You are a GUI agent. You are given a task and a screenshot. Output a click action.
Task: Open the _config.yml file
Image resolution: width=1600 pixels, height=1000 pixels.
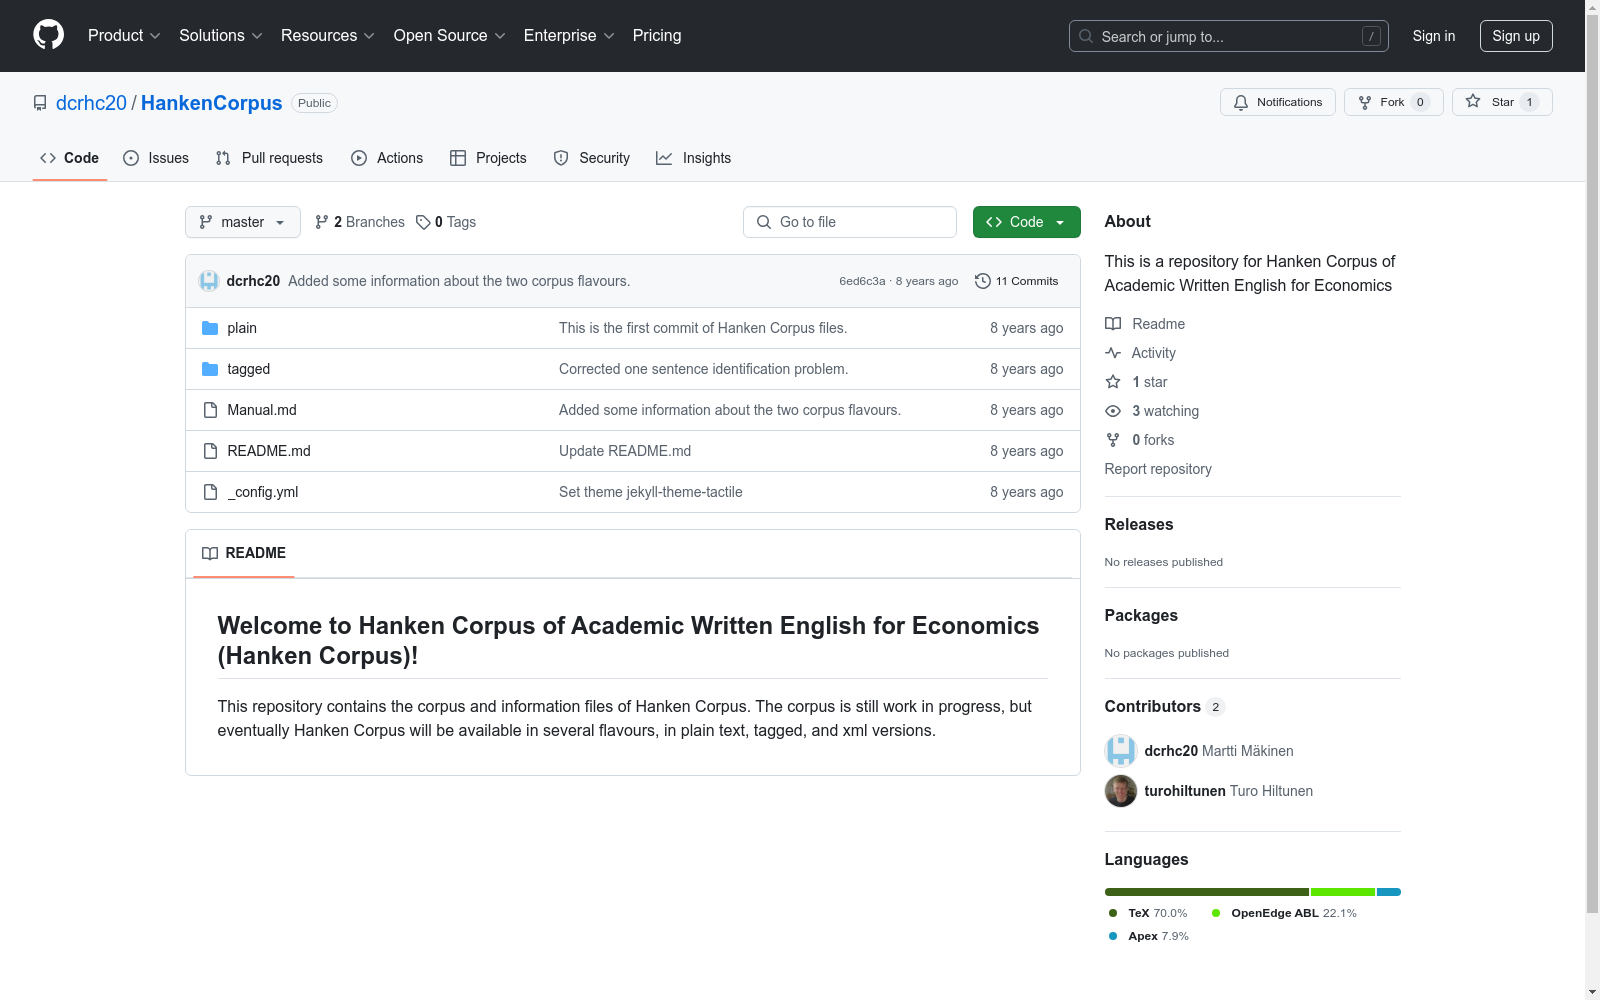point(263,492)
